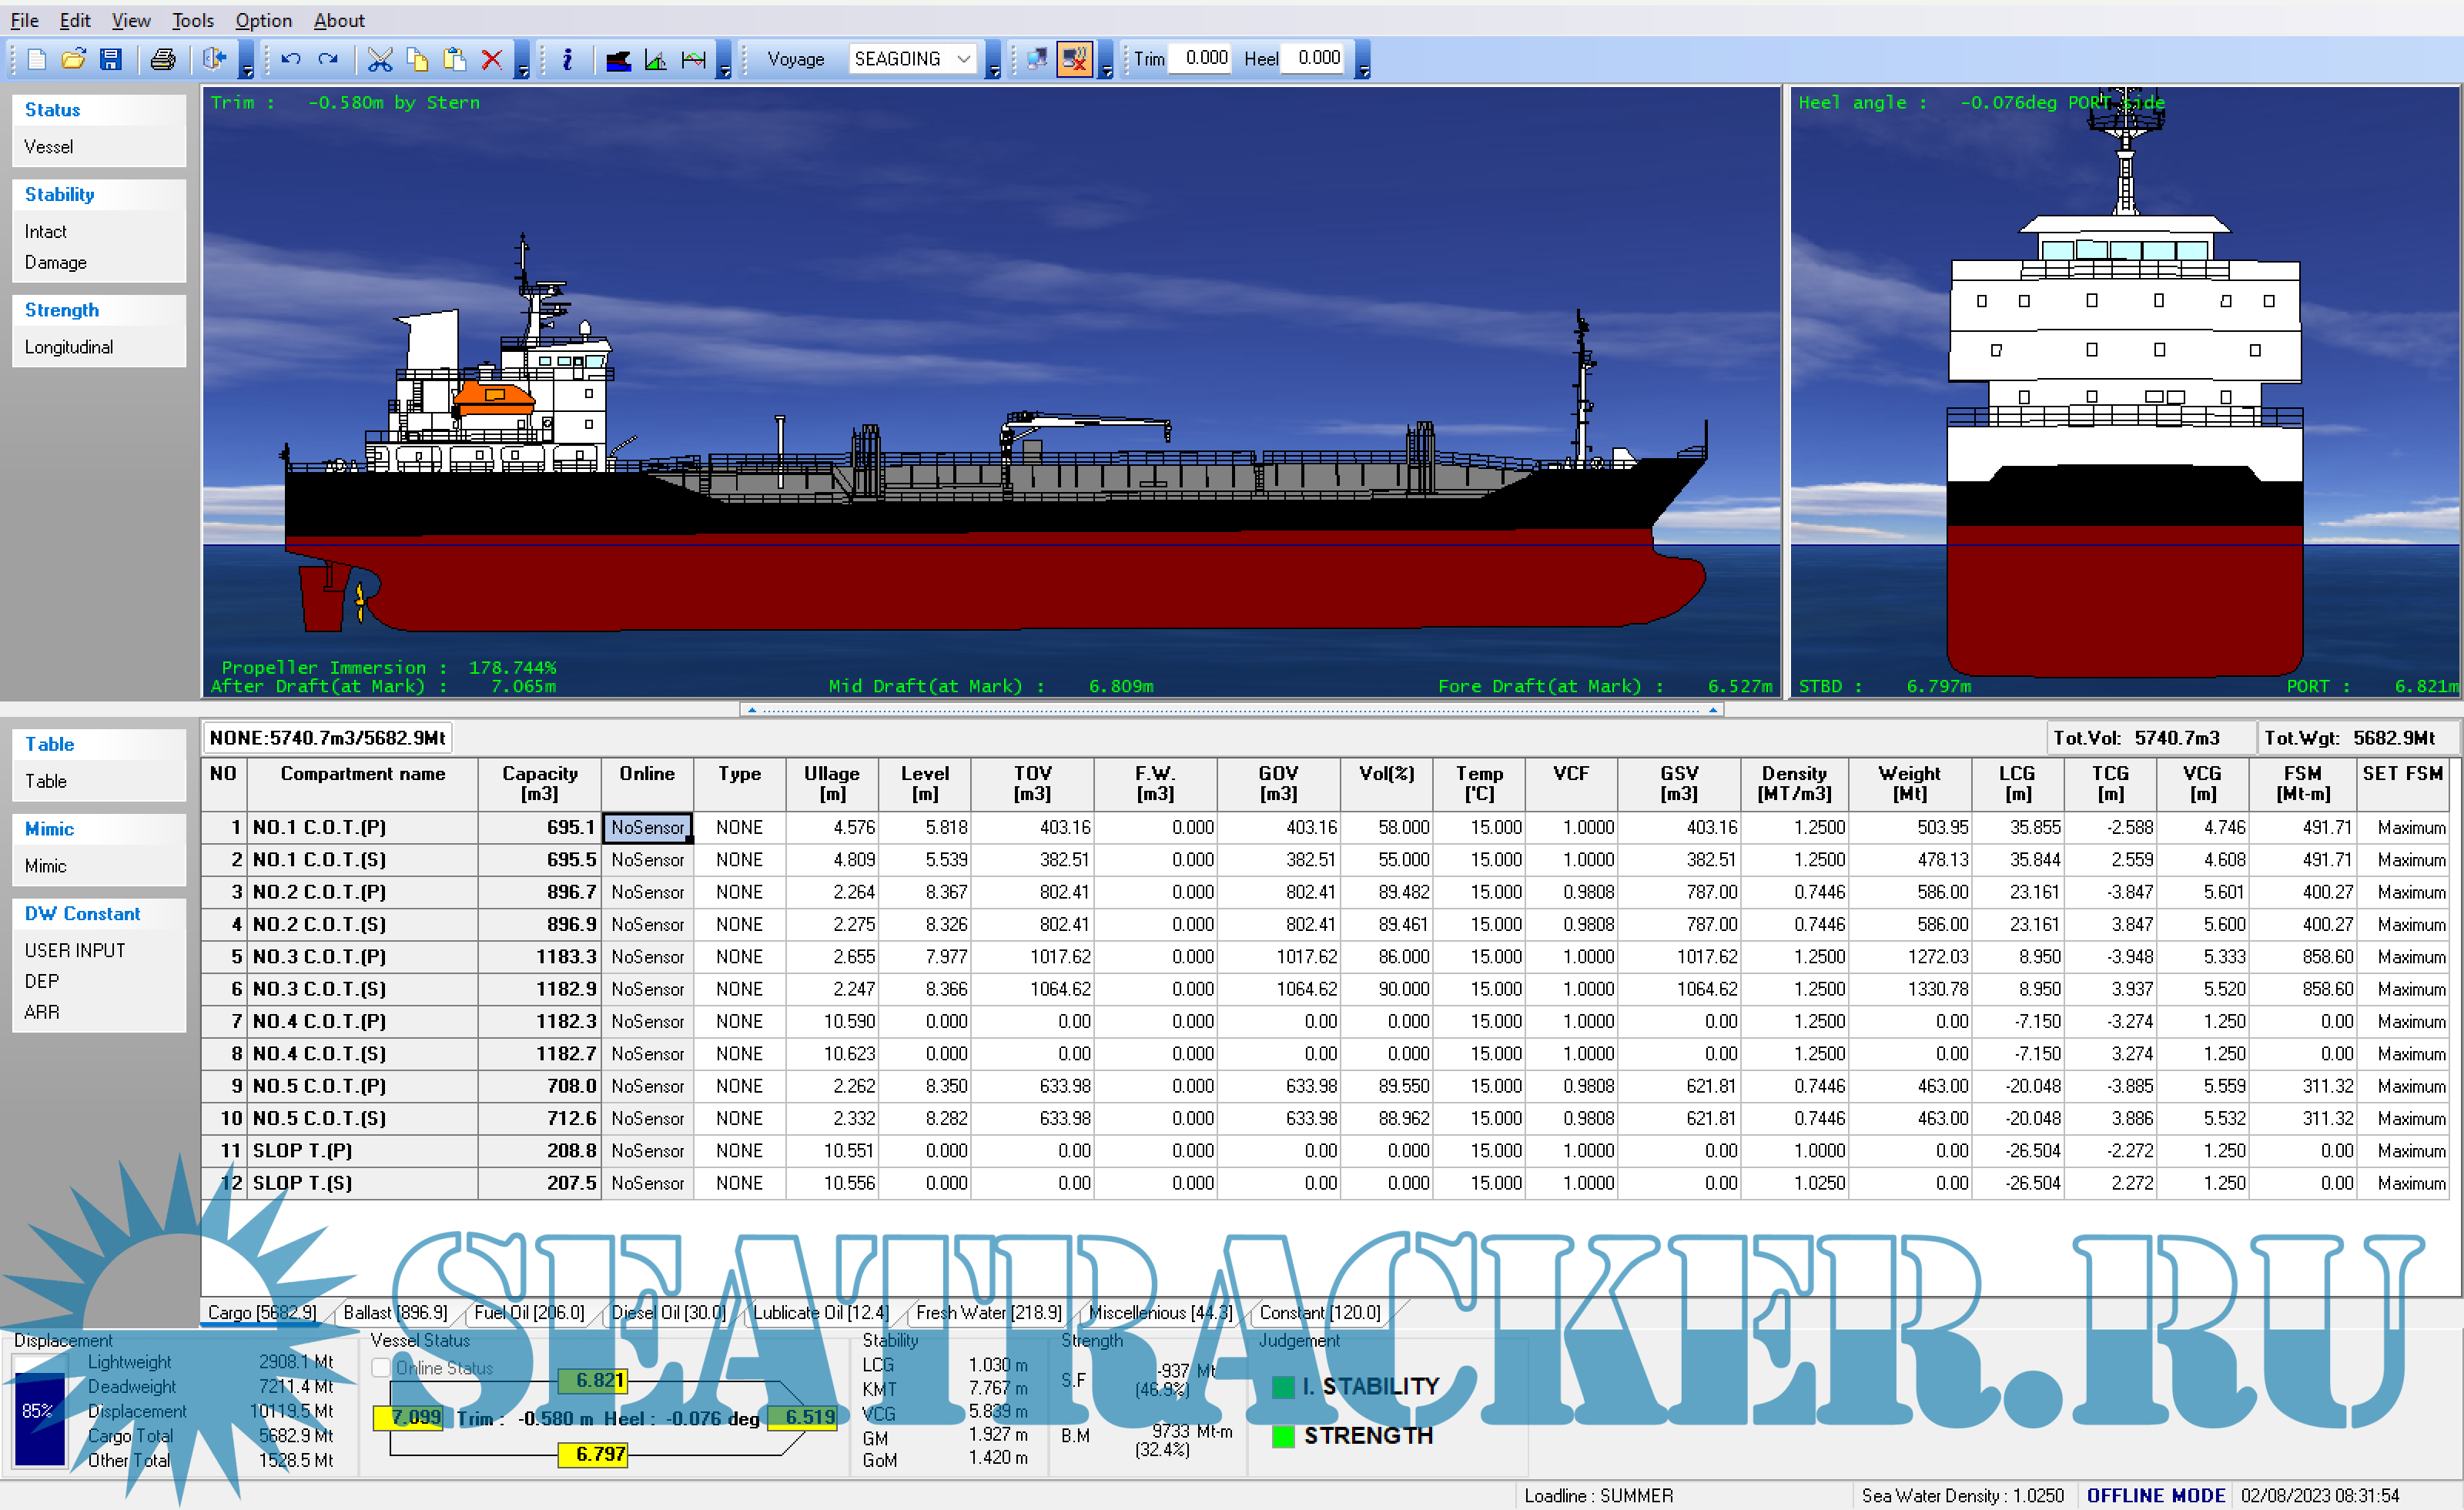Switch to the Fresh Water tab
This screenshot has height=1510, width=2464.
coord(988,1312)
